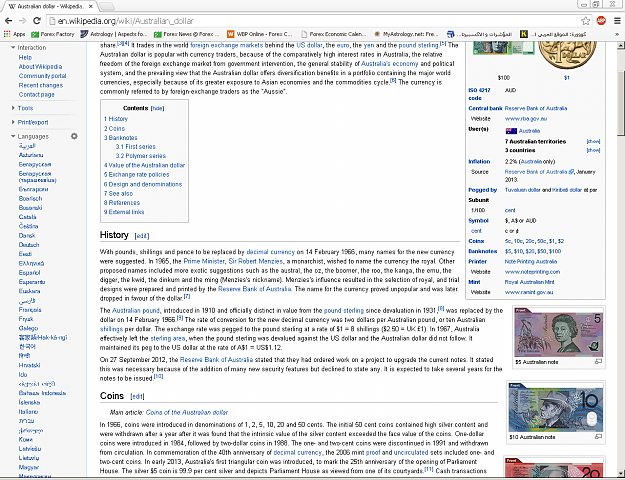Bookmark this page with star icon
Screen dimensions: 625x480
(585, 21)
